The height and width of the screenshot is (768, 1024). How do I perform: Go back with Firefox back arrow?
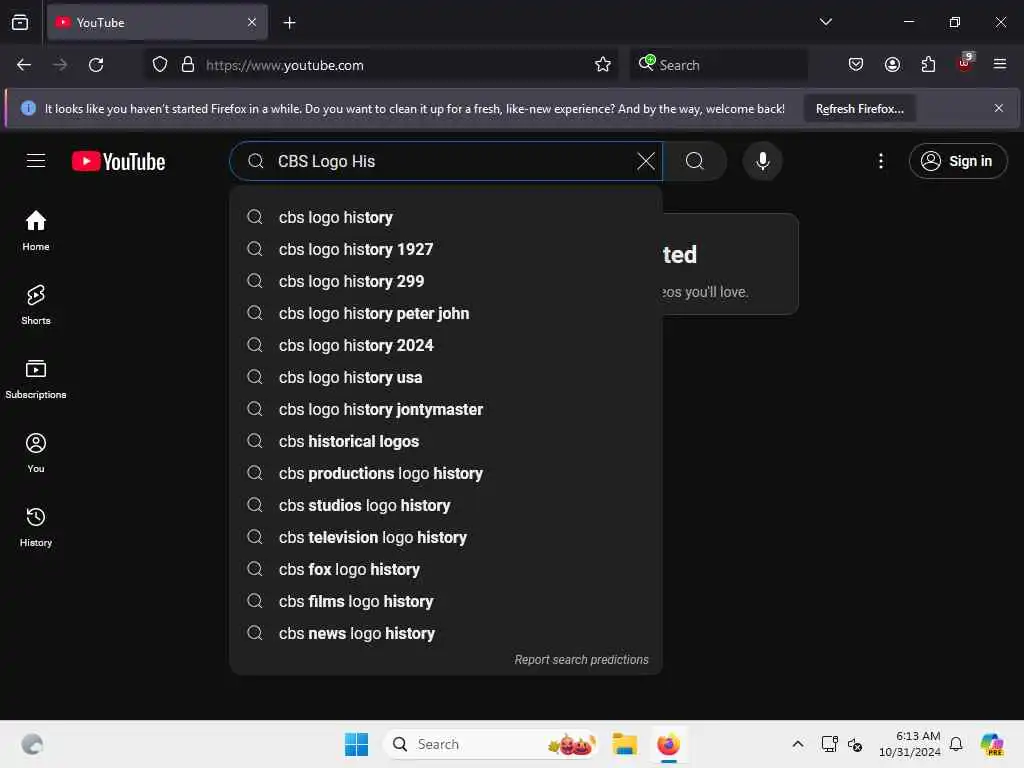tap(24, 65)
